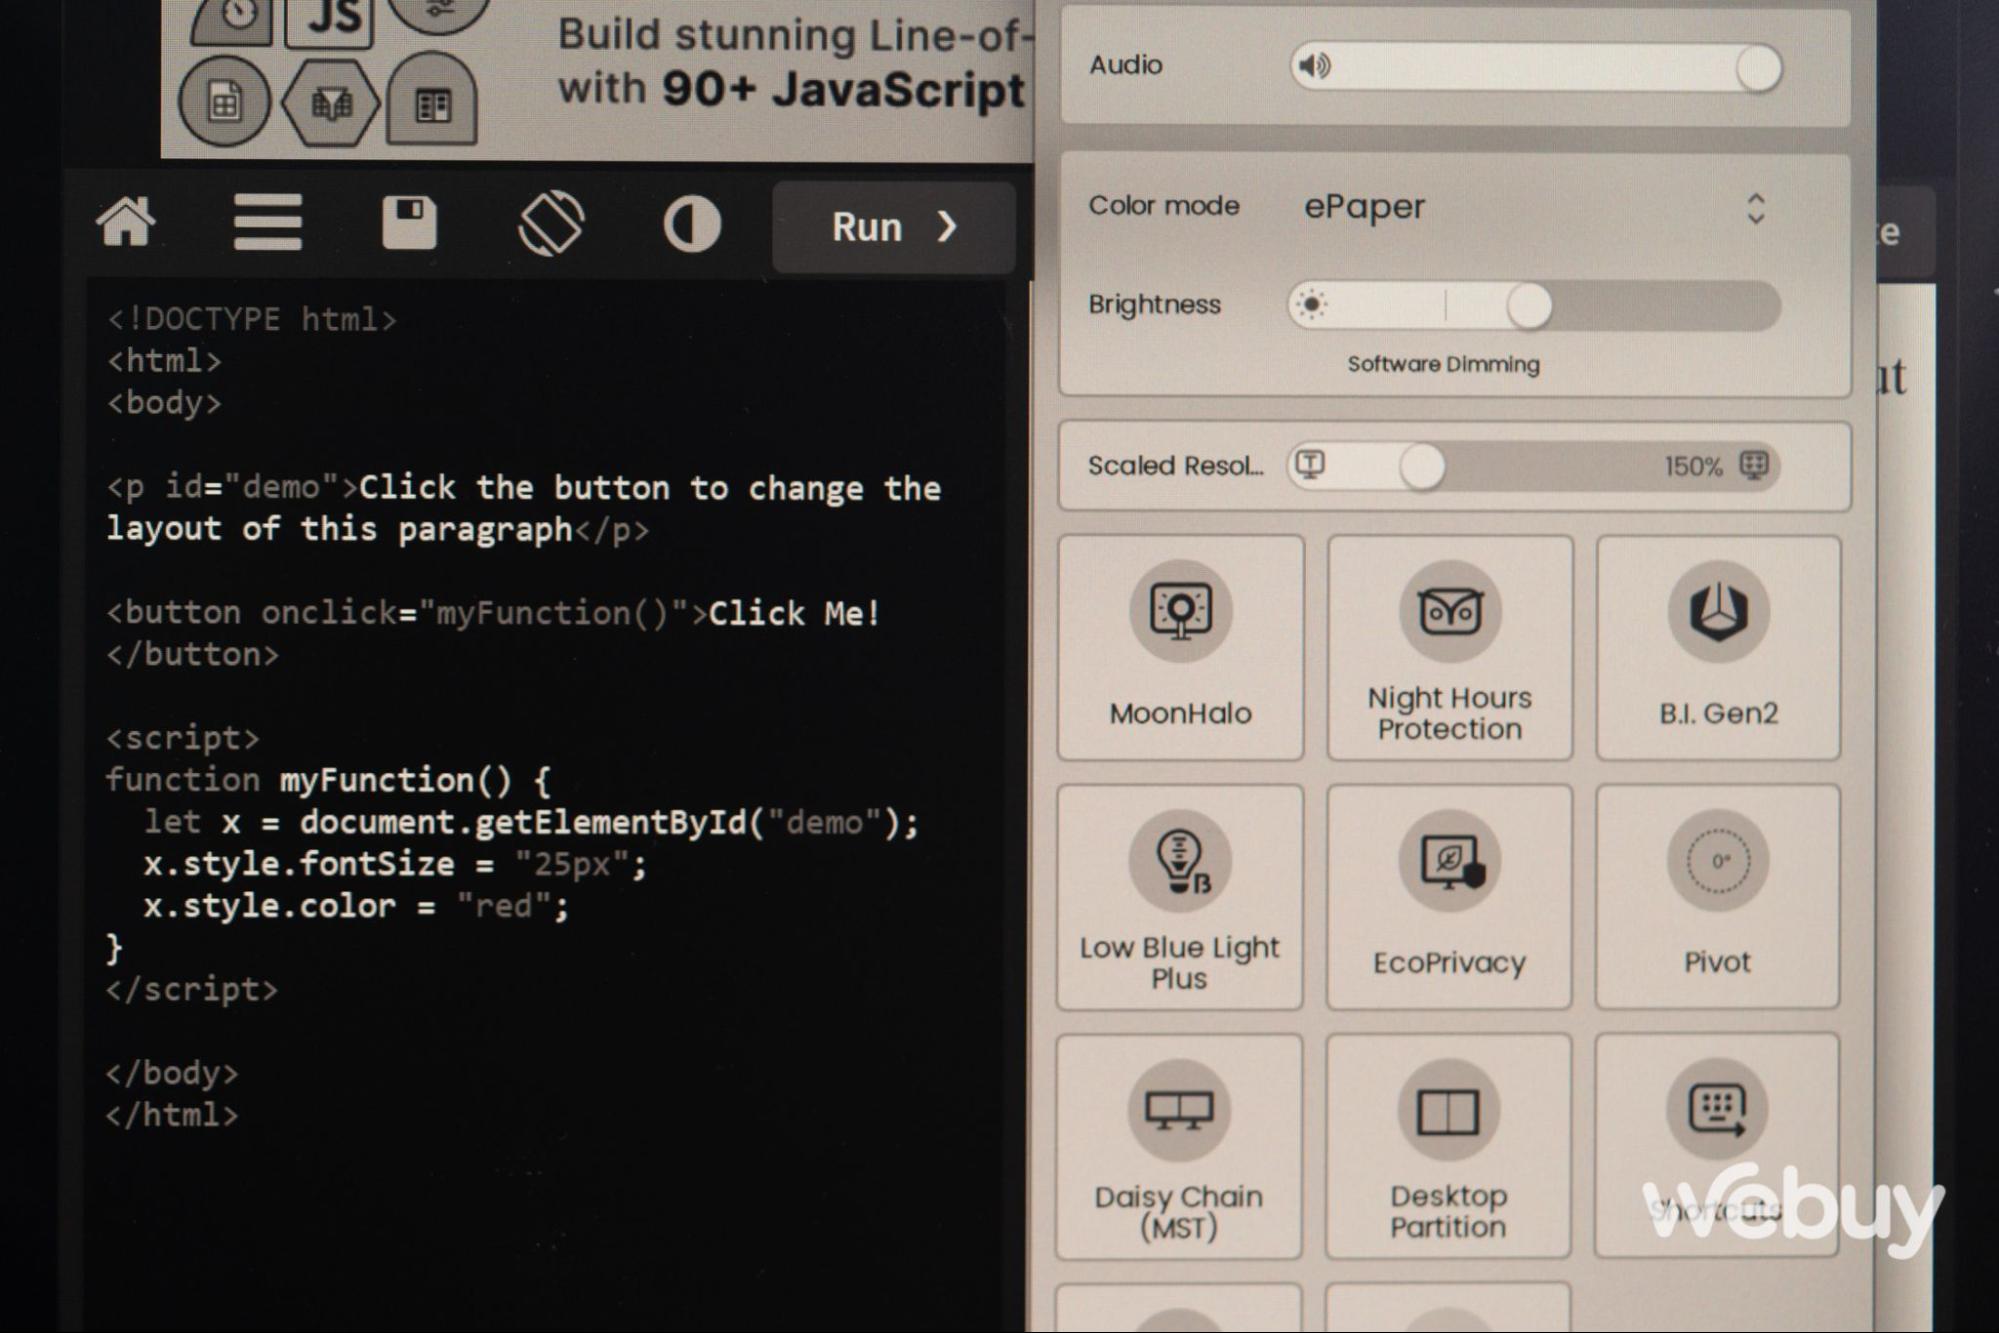Click the closing </html> tag line
The image size is (1999, 1333).
173,1115
